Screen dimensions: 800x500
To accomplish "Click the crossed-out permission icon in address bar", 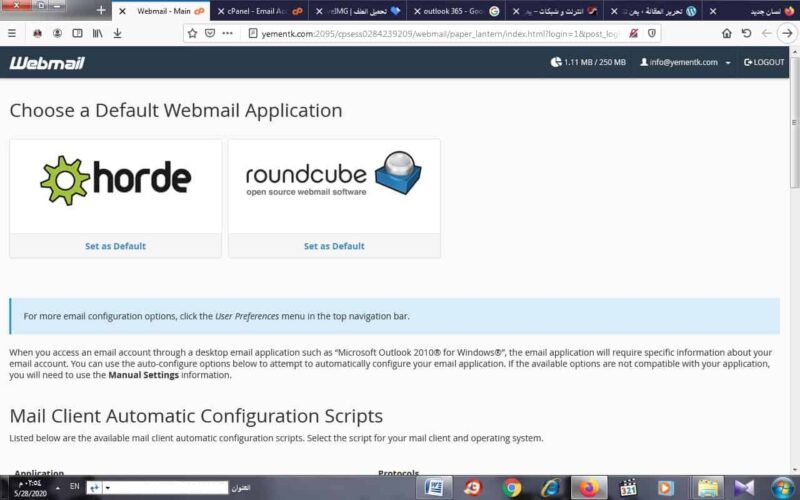I will [x=634, y=33].
